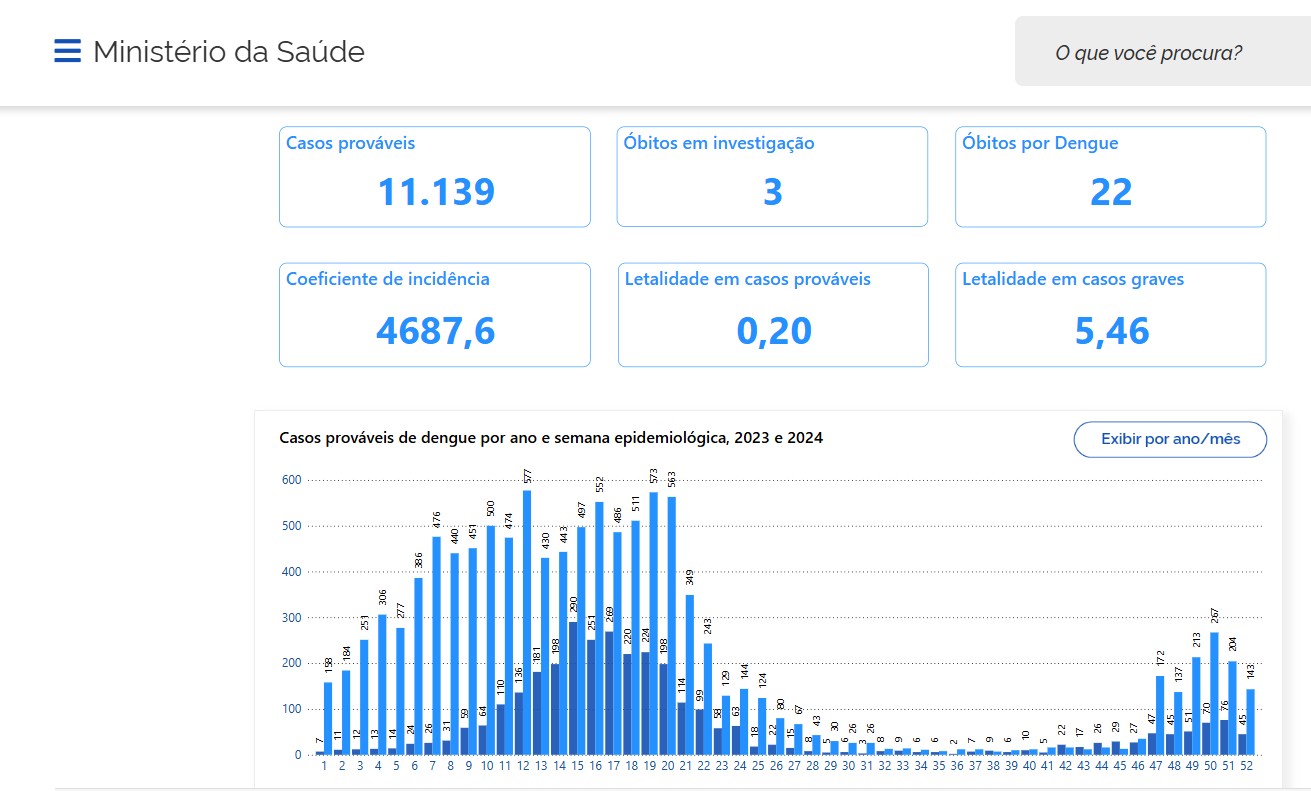Select the week 21 bar labeled 349

point(689,675)
